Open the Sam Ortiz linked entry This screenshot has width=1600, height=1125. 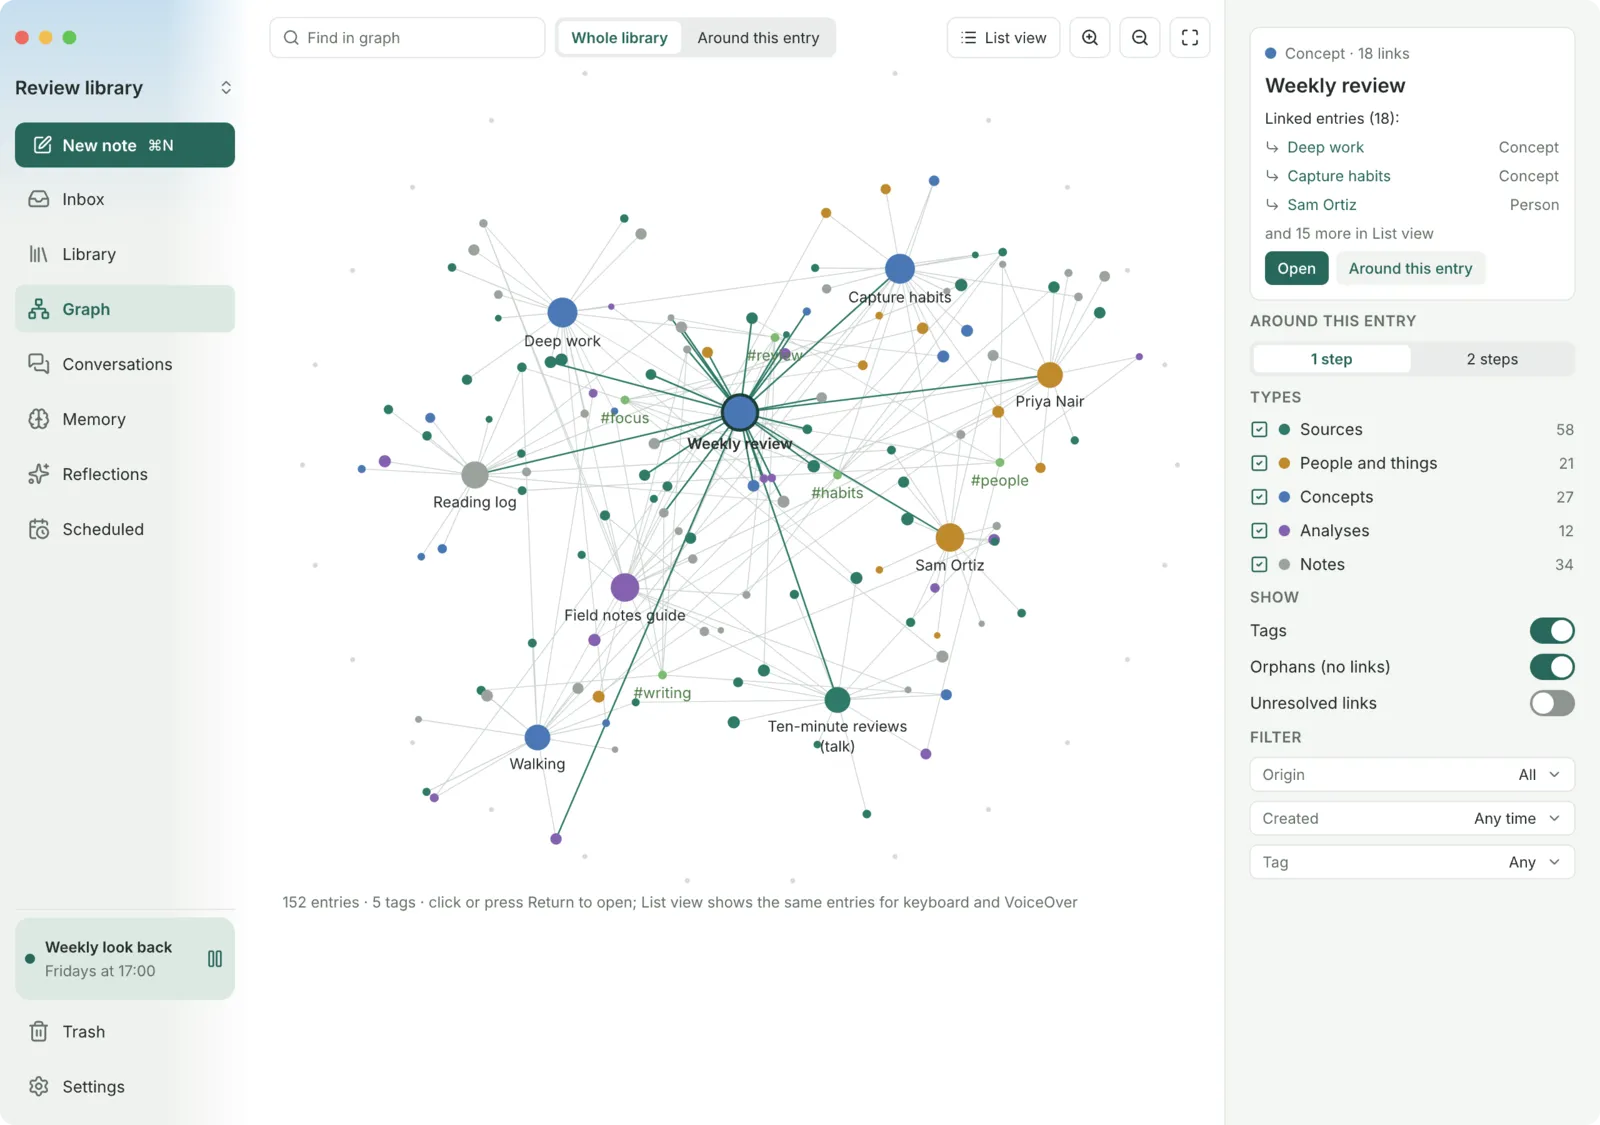tap(1321, 205)
